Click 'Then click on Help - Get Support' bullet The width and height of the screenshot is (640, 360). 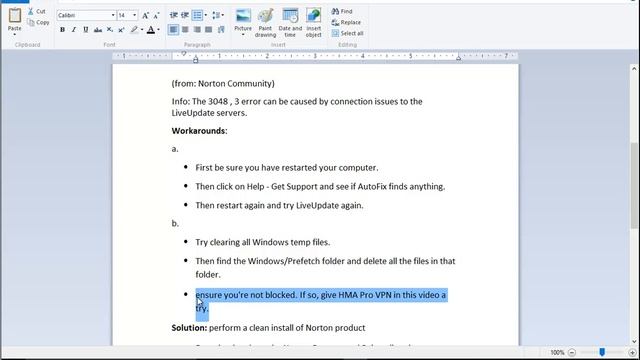tap(320, 187)
